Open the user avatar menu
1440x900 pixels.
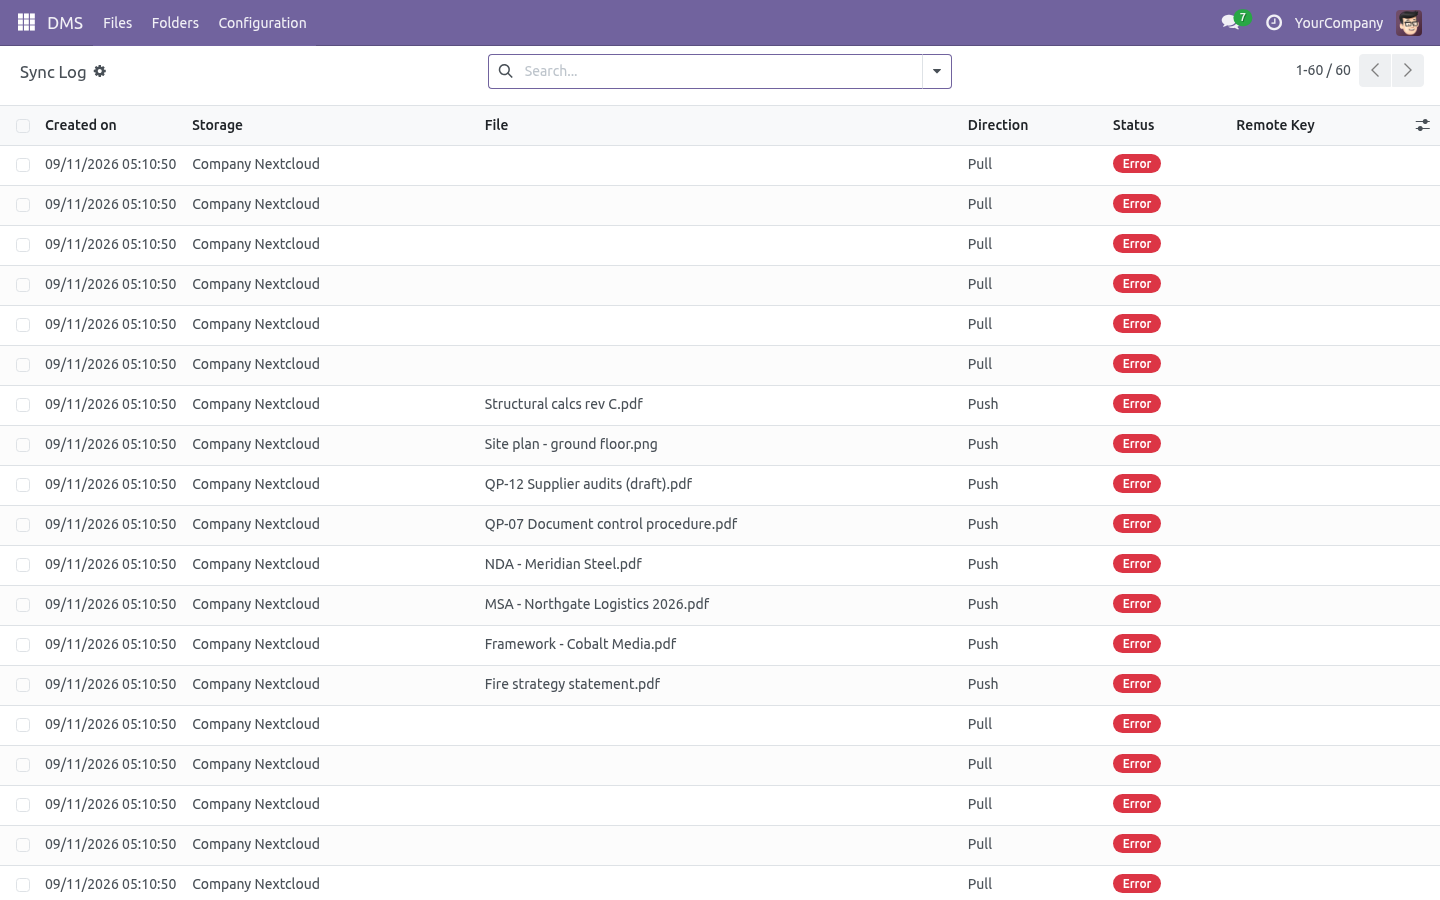1409,22
